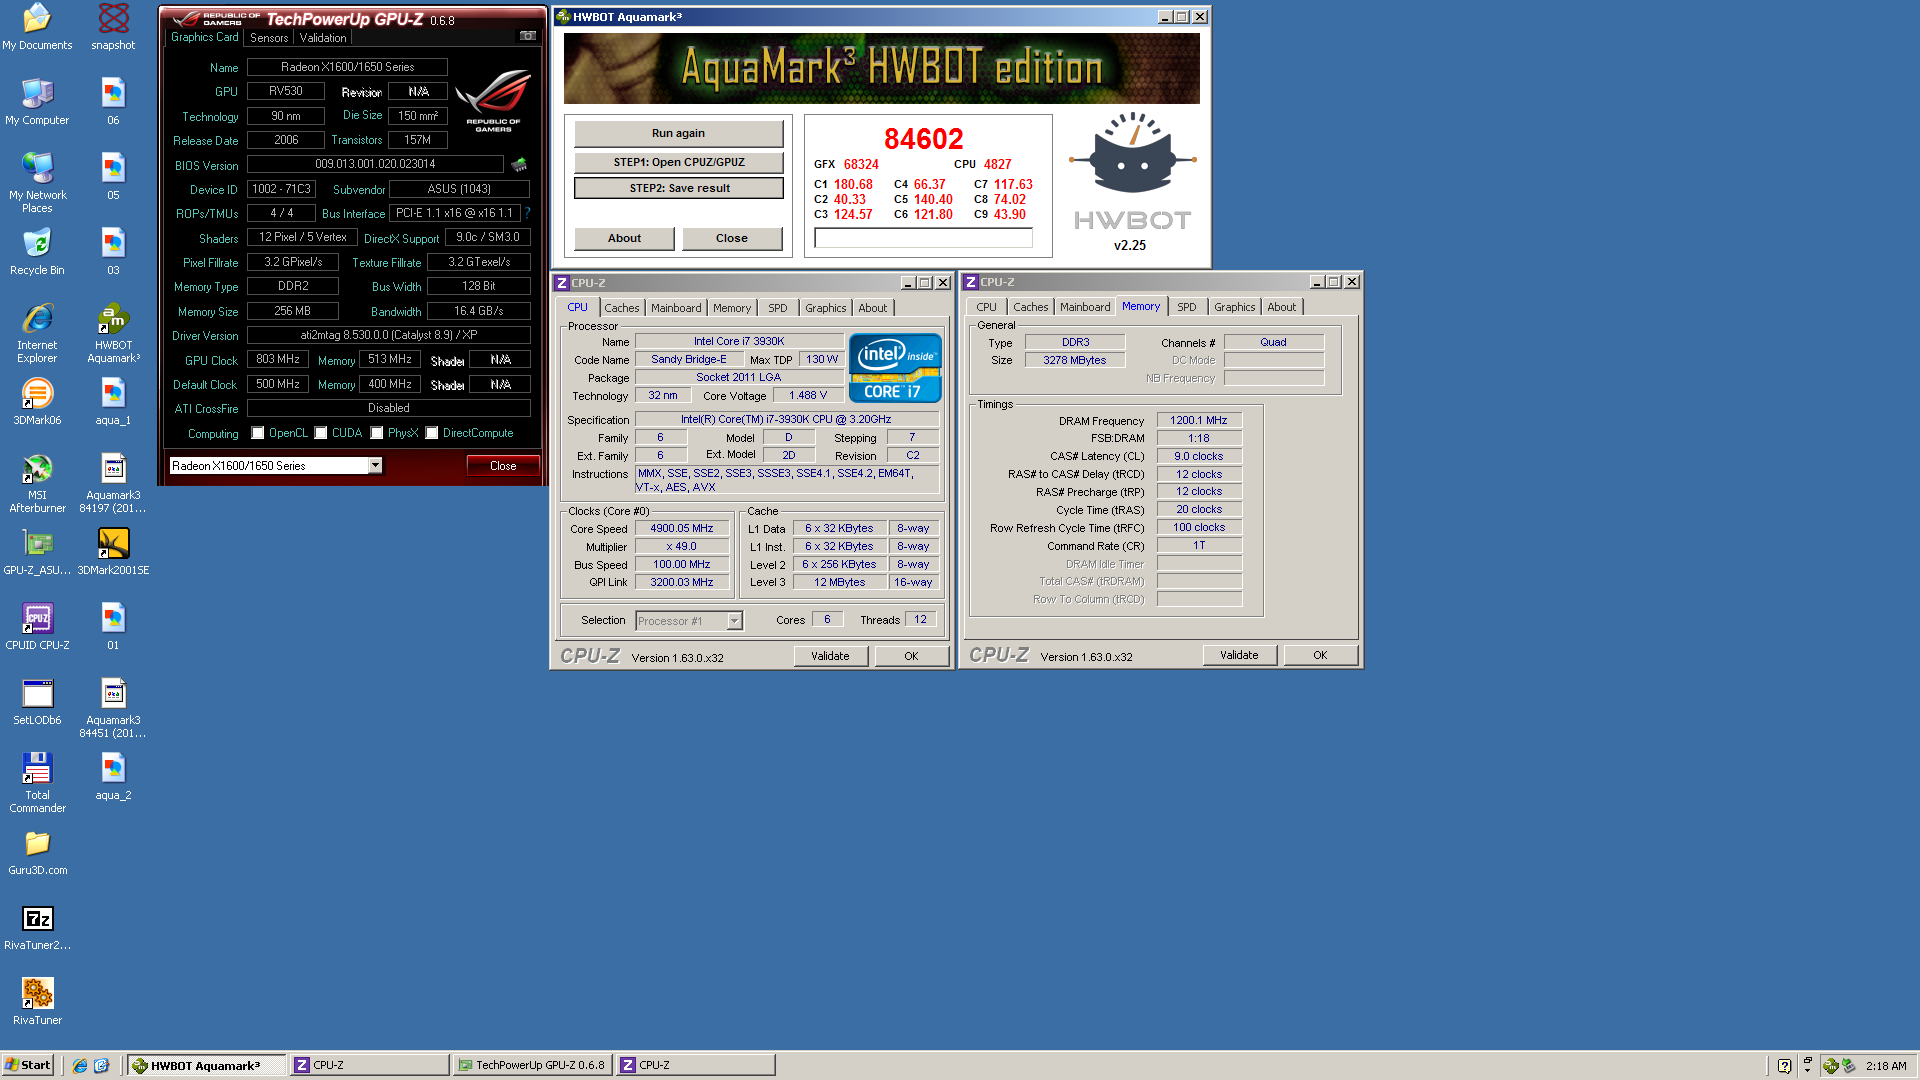Open RivaTuner2 7z archive icon
Screen dimensions: 1920x1080
[37, 927]
